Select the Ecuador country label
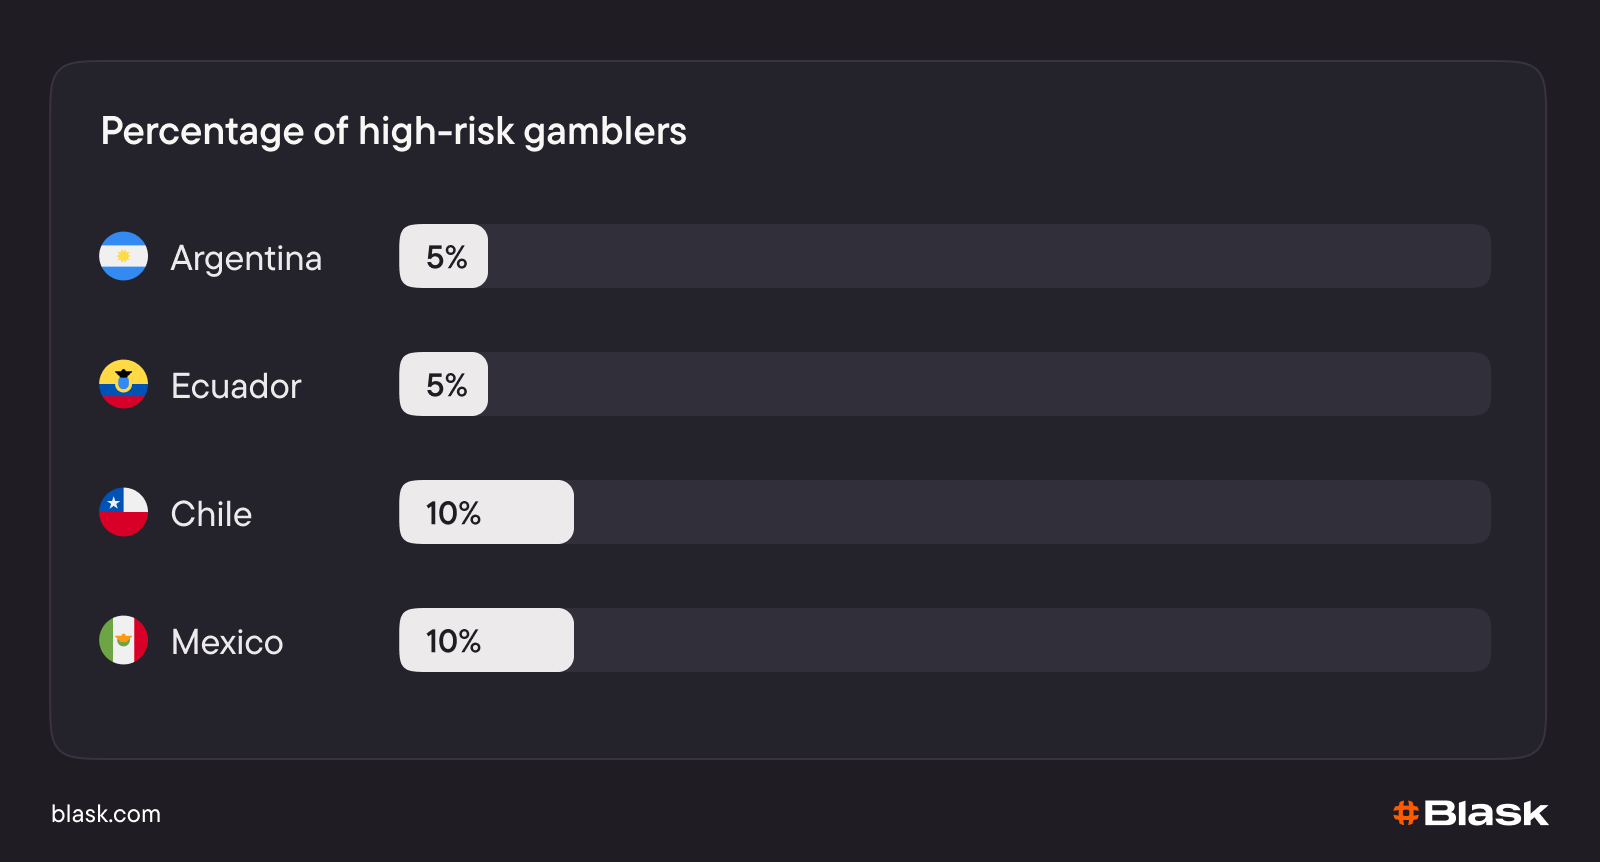This screenshot has height=862, width=1600. point(236,386)
